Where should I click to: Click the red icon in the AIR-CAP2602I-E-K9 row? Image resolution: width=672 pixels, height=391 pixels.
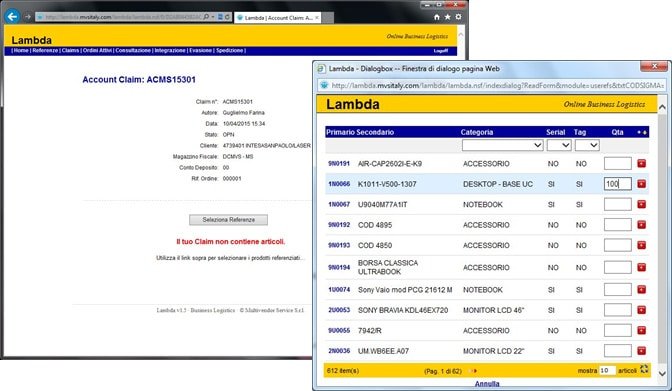click(641, 163)
